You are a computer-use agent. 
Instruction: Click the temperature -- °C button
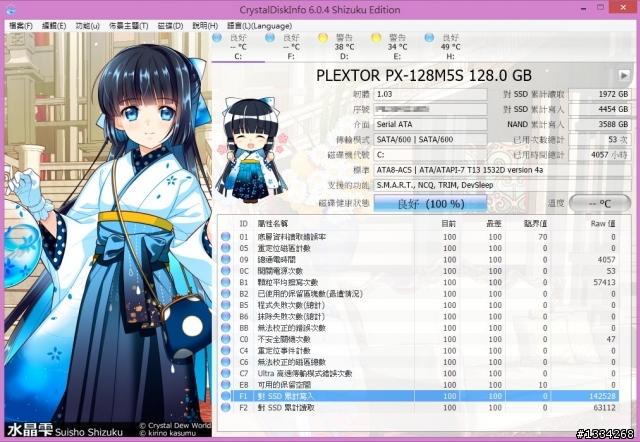pyautogui.click(x=600, y=203)
